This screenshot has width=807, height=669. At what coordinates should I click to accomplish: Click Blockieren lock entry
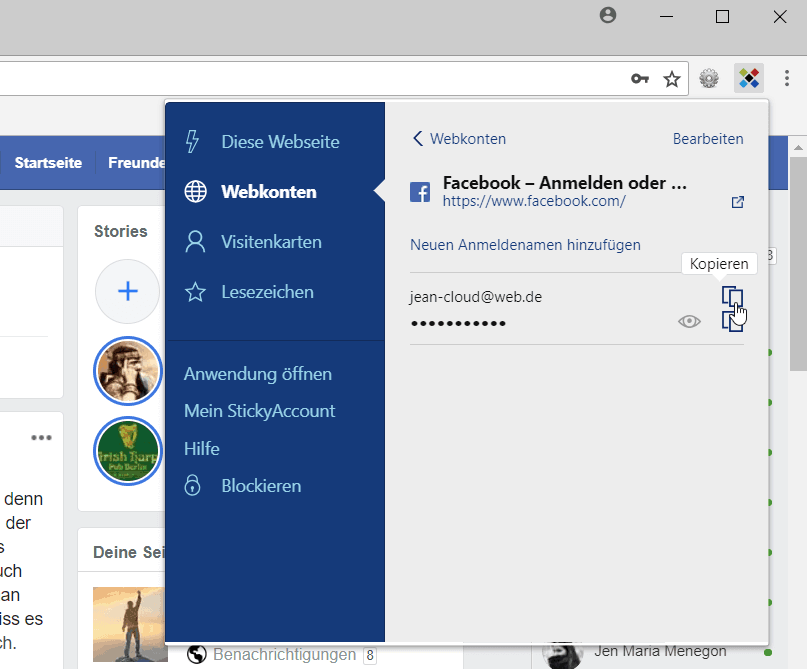(x=261, y=486)
